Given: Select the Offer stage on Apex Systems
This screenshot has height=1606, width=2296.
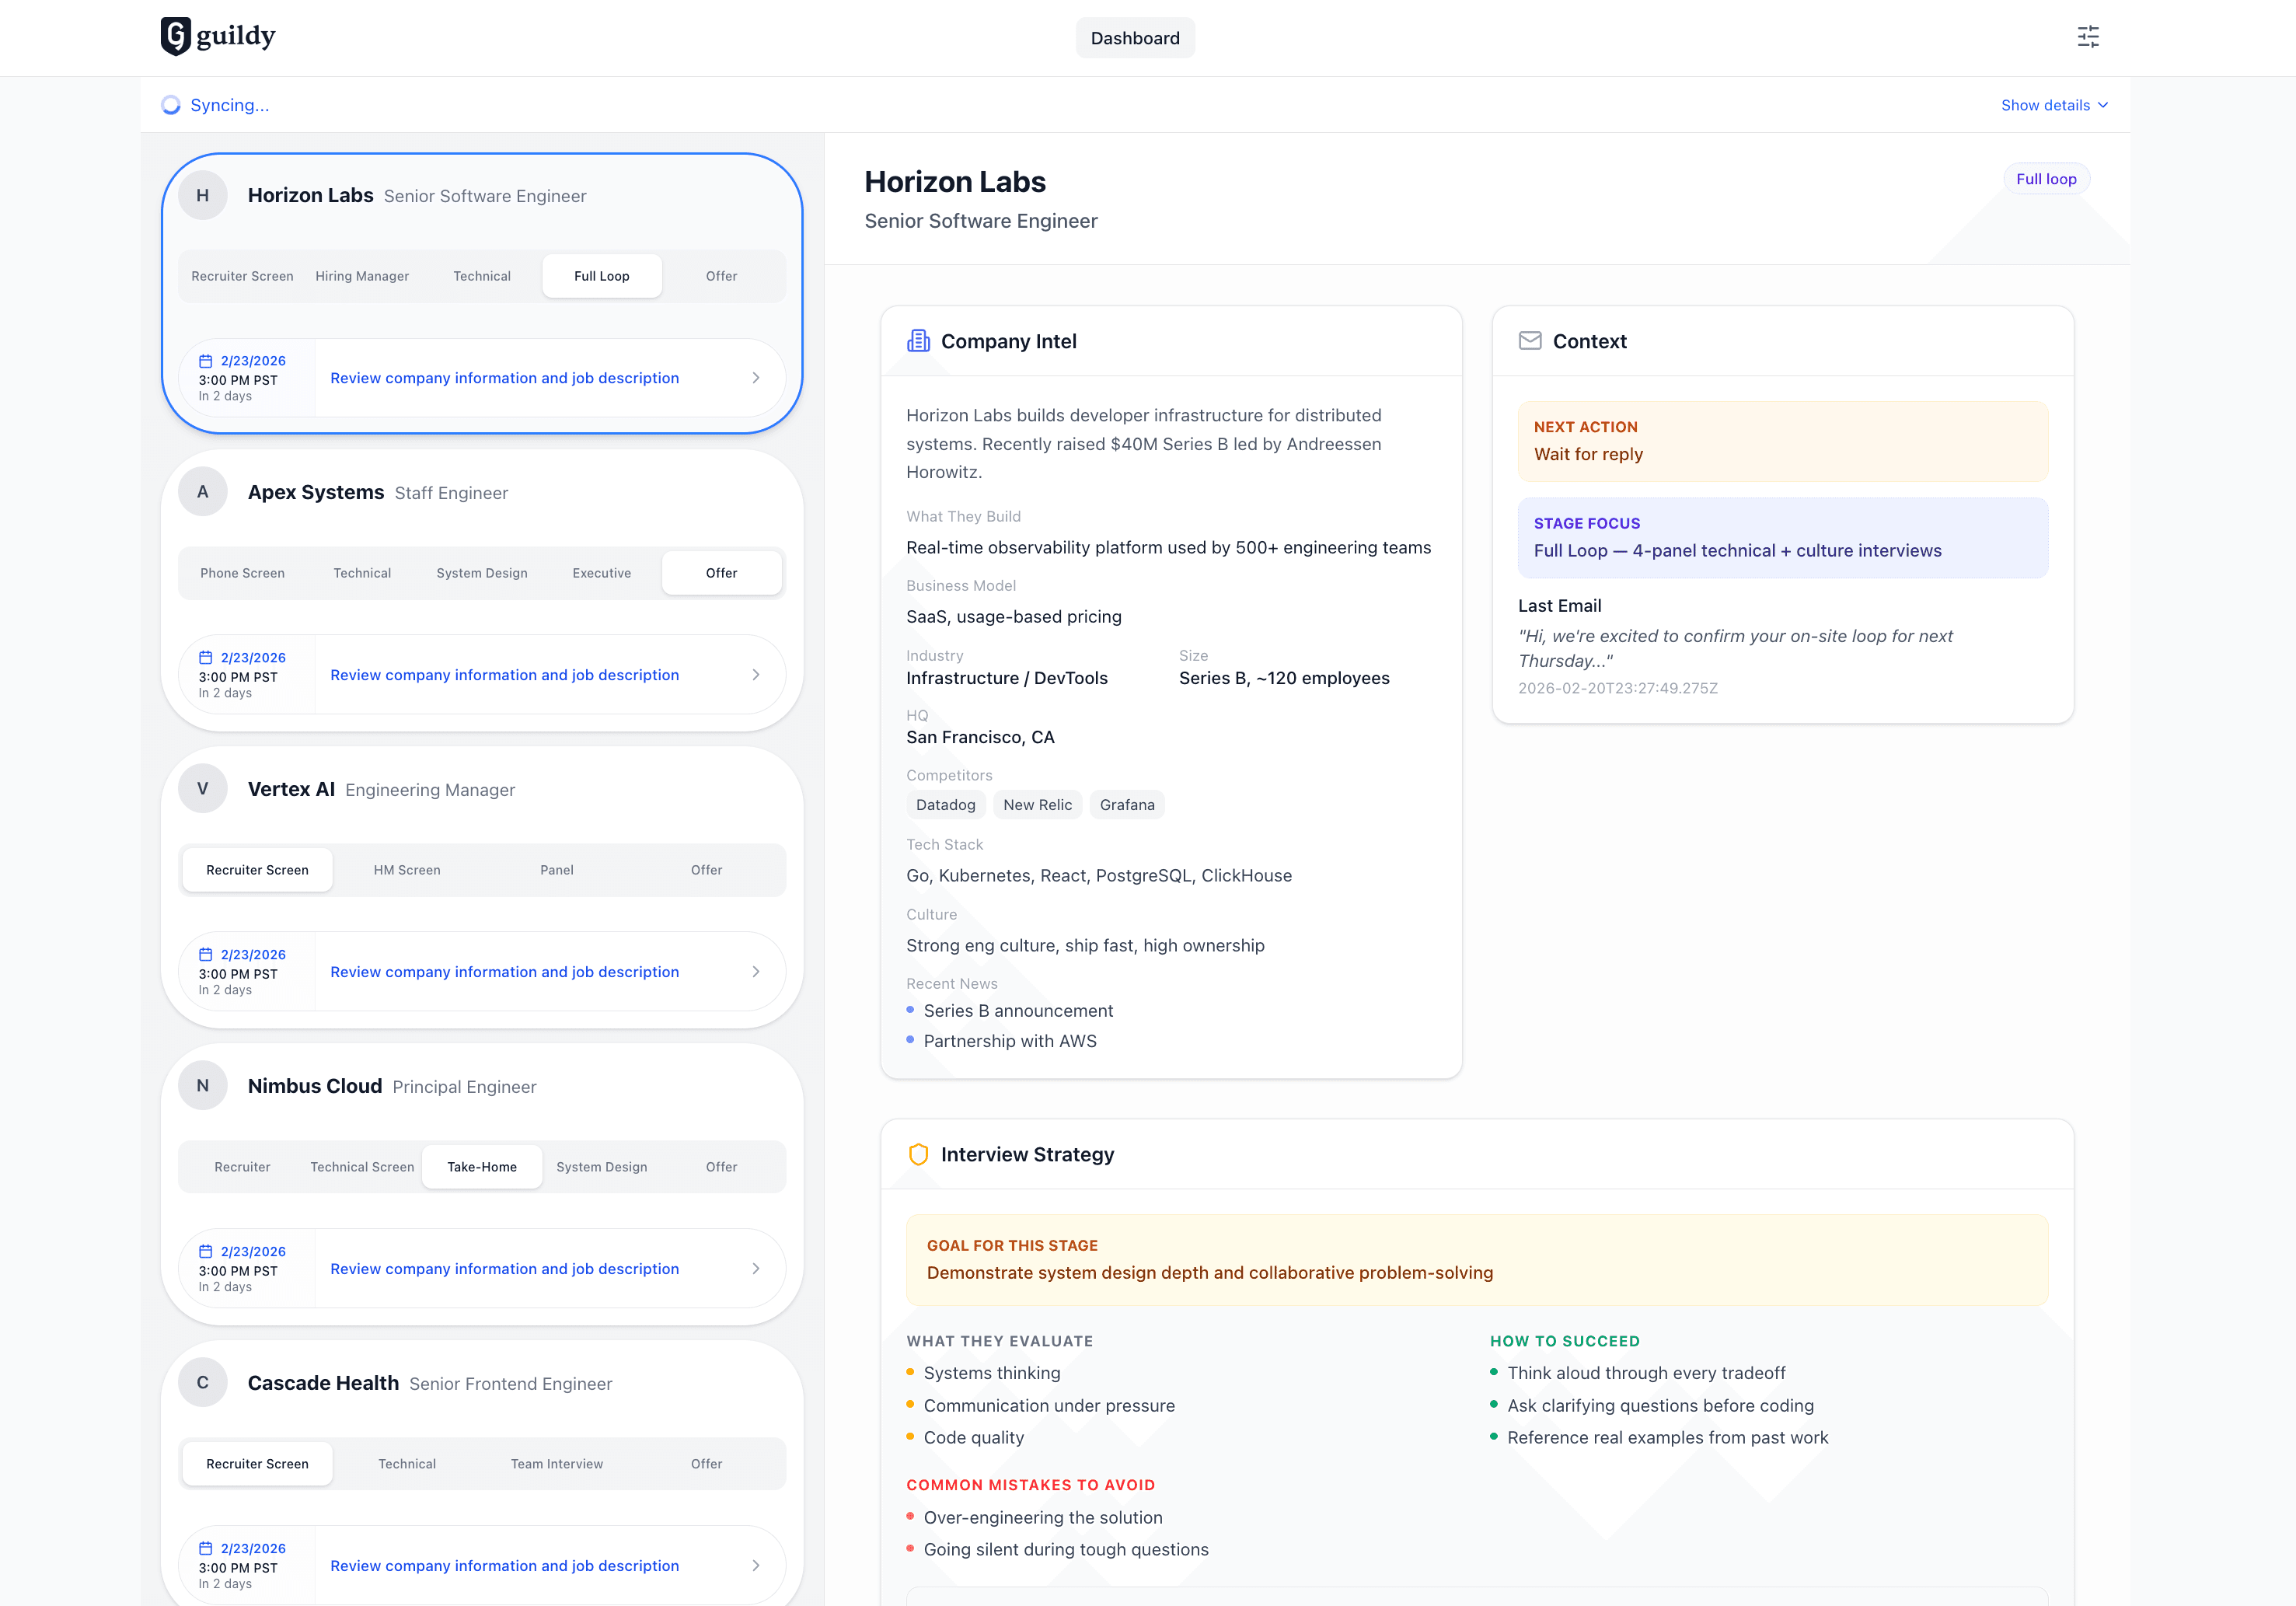Looking at the screenshot, I should click(721, 572).
